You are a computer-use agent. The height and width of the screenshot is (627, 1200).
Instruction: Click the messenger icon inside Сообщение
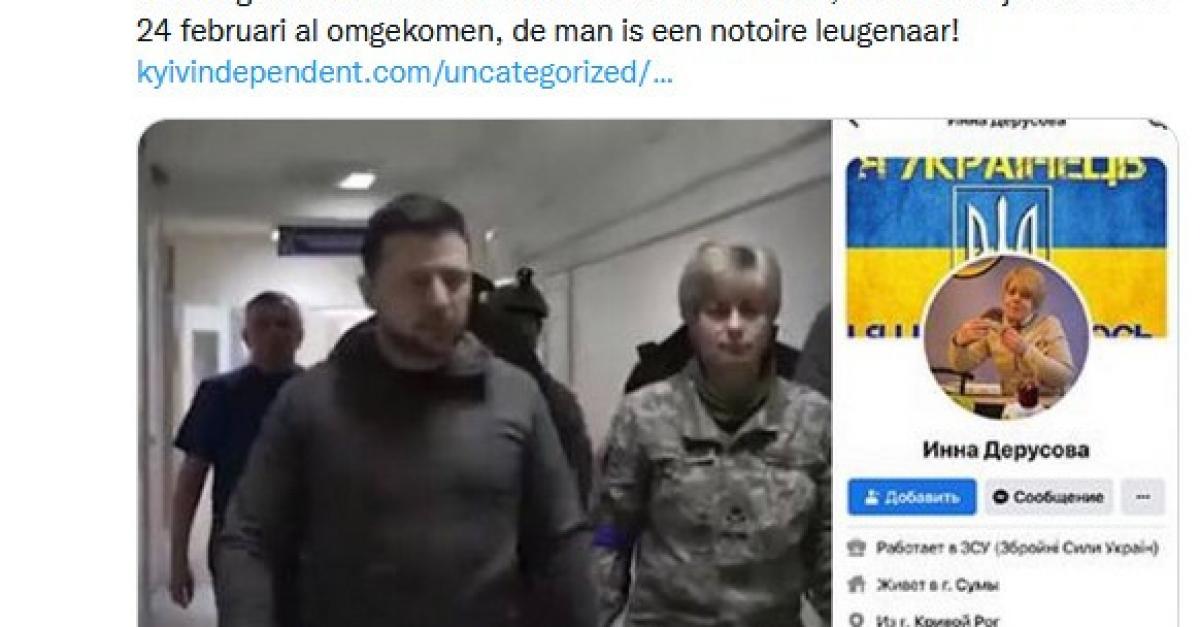pyautogui.click(x=1001, y=497)
